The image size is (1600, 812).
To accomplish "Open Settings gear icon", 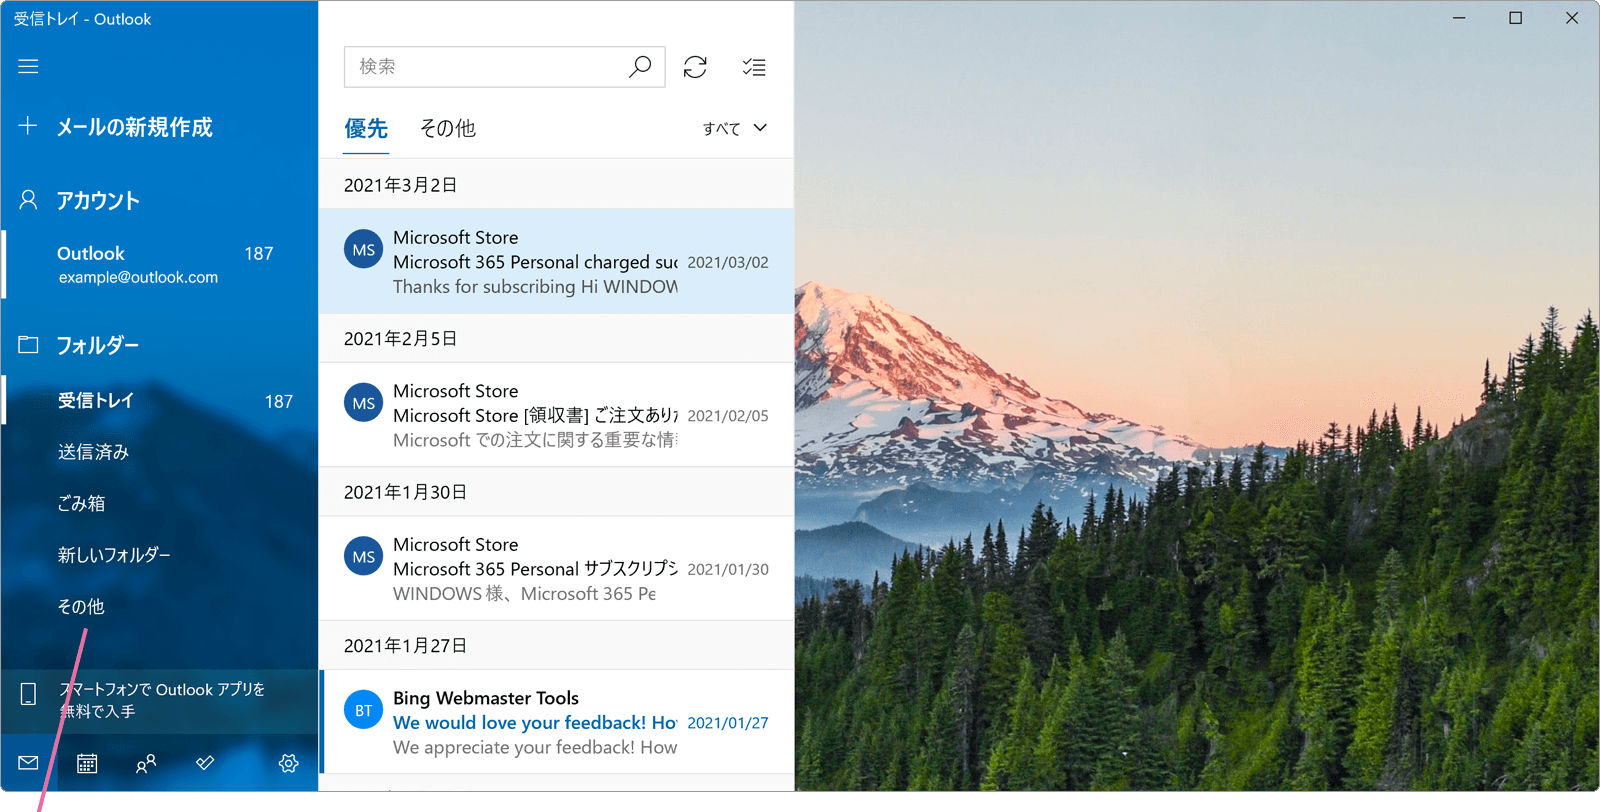I will click(x=289, y=763).
